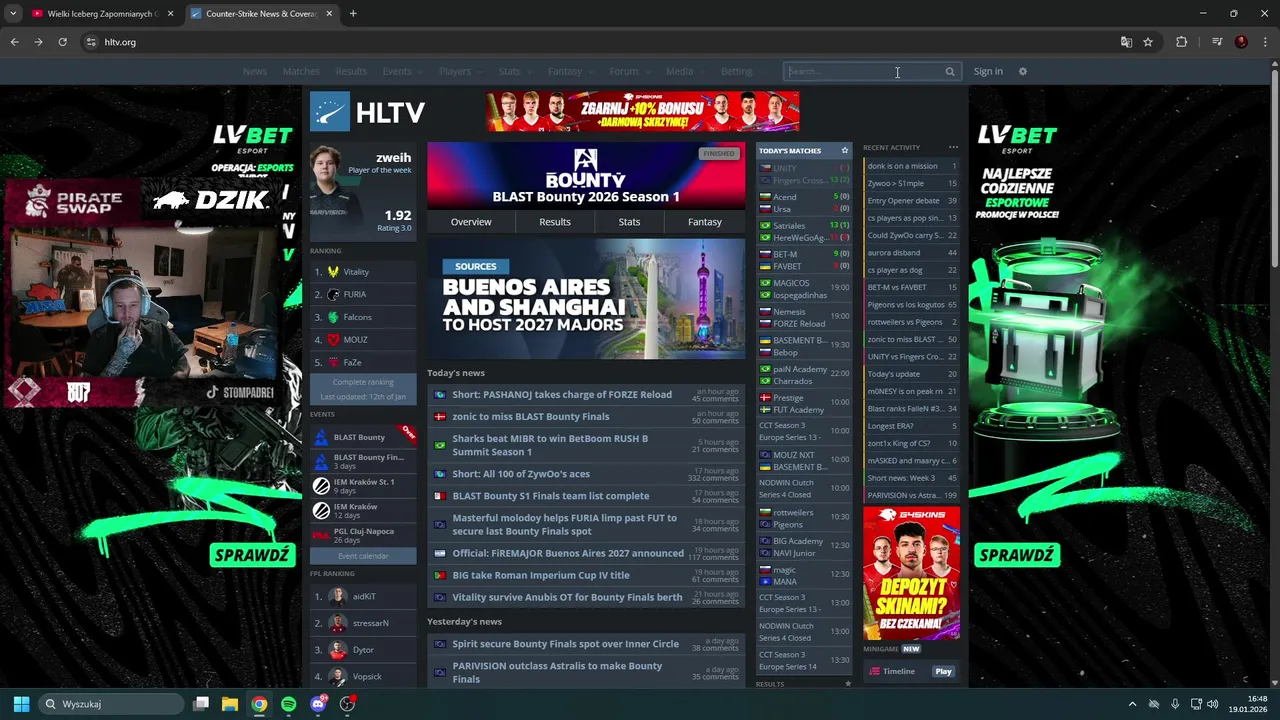Open a new browser tab
Screen dimensions: 1280x720
(x=353, y=14)
